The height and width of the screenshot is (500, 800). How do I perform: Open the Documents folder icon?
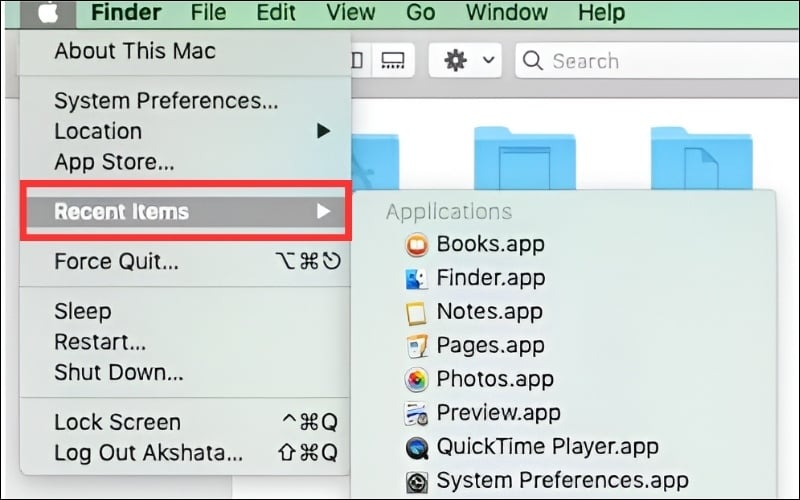tap(701, 158)
